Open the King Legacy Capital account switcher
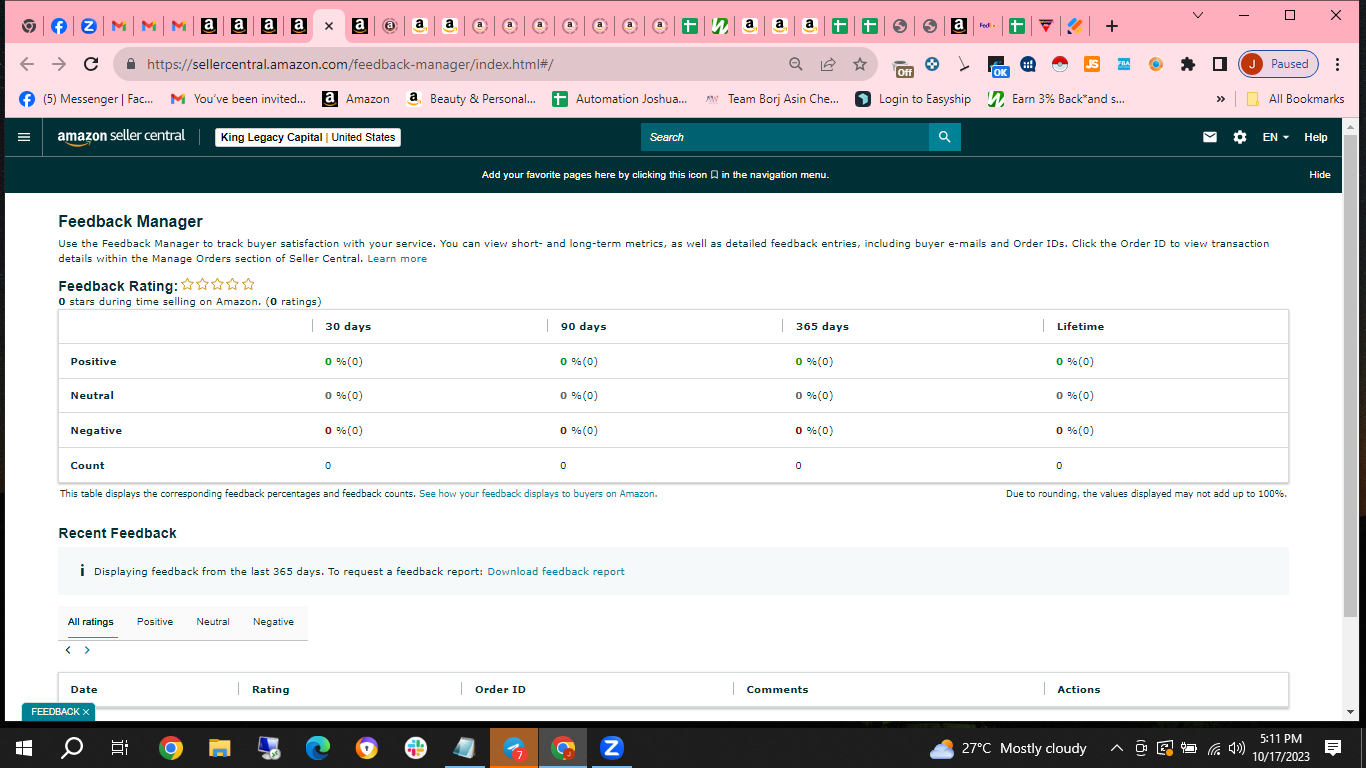 tap(308, 137)
